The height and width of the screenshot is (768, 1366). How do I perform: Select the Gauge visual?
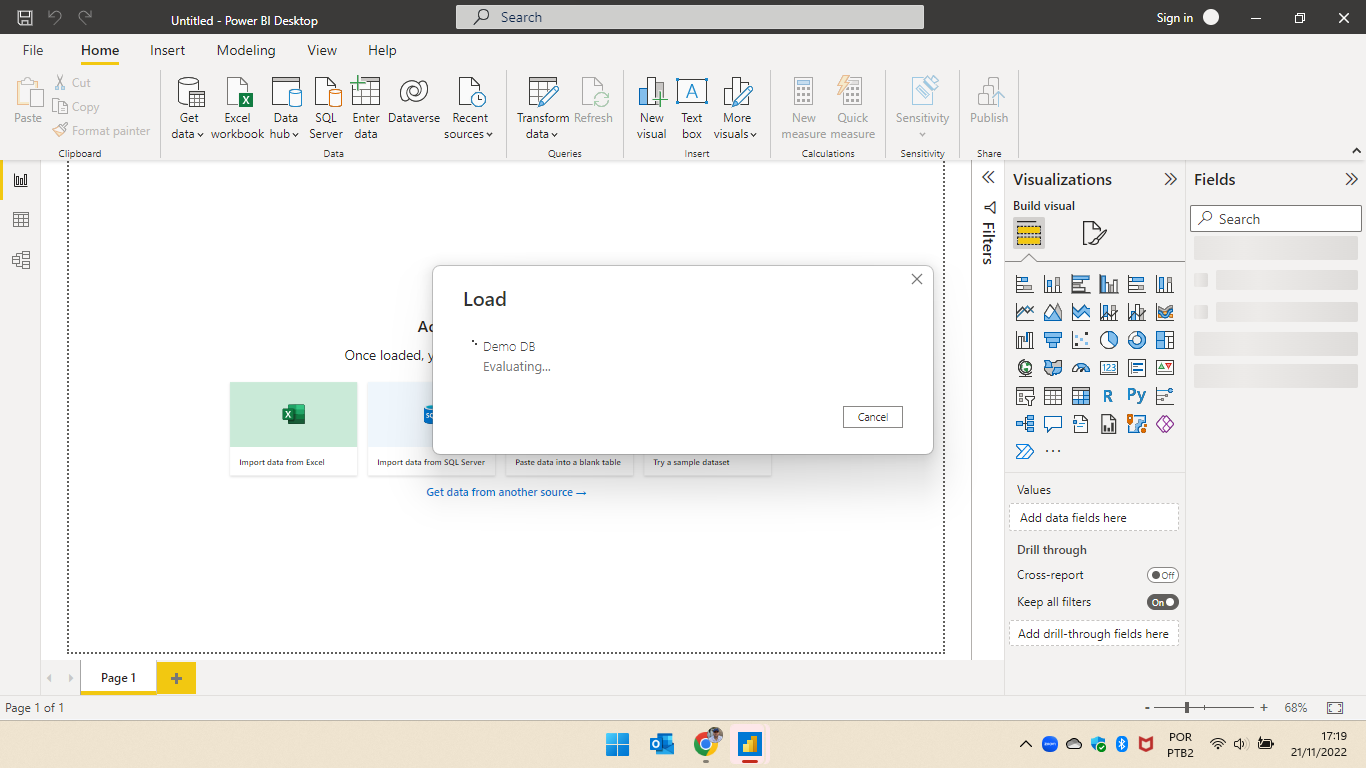click(x=1080, y=368)
